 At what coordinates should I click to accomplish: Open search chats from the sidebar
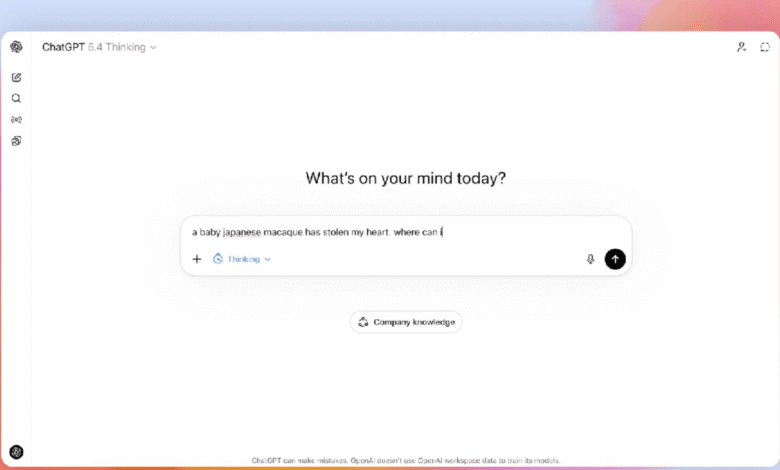[x=16, y=98]
